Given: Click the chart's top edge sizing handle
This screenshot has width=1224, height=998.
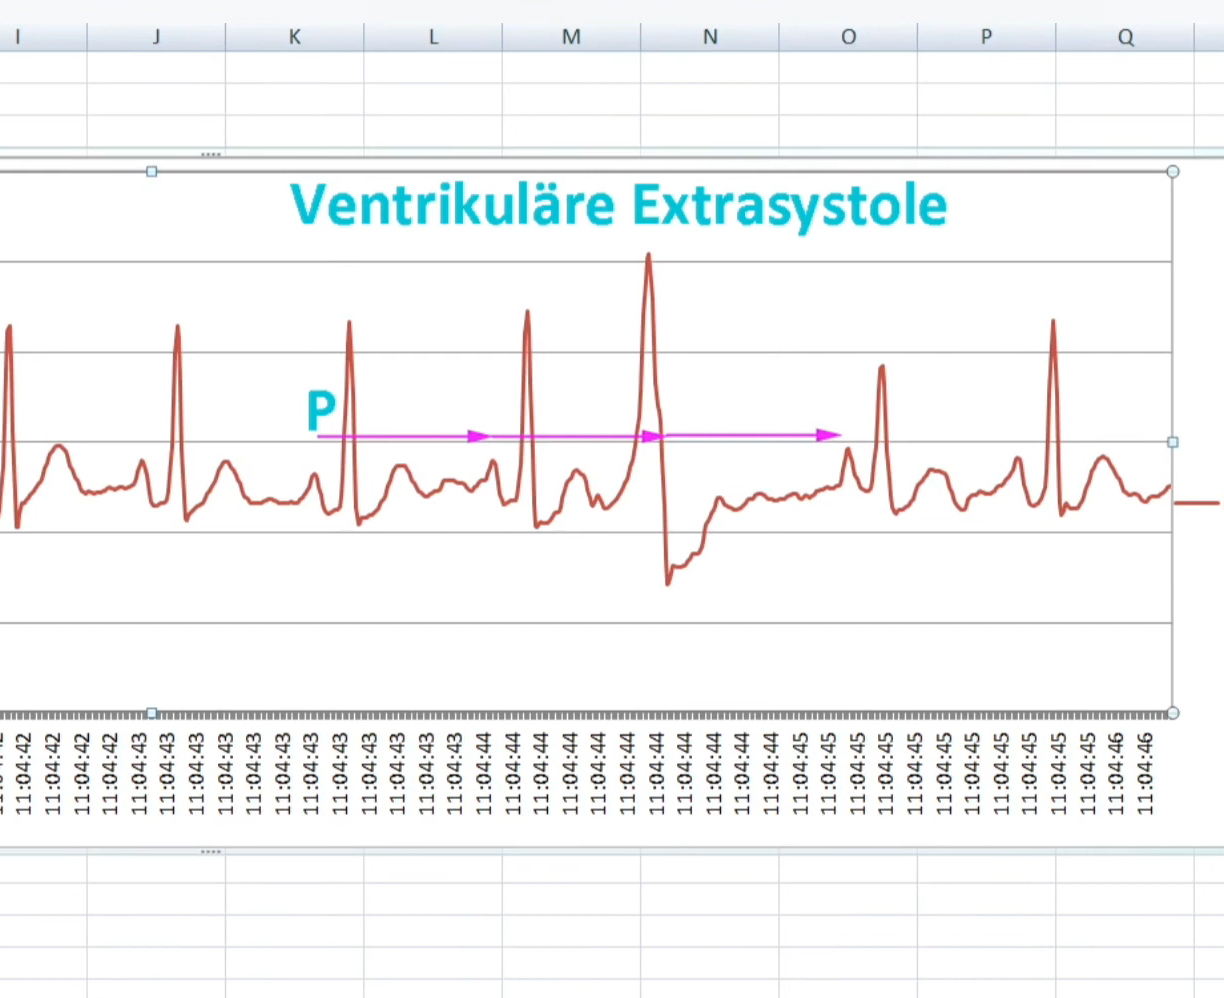Looking at the screenshot, I should [x=152, y=172].
